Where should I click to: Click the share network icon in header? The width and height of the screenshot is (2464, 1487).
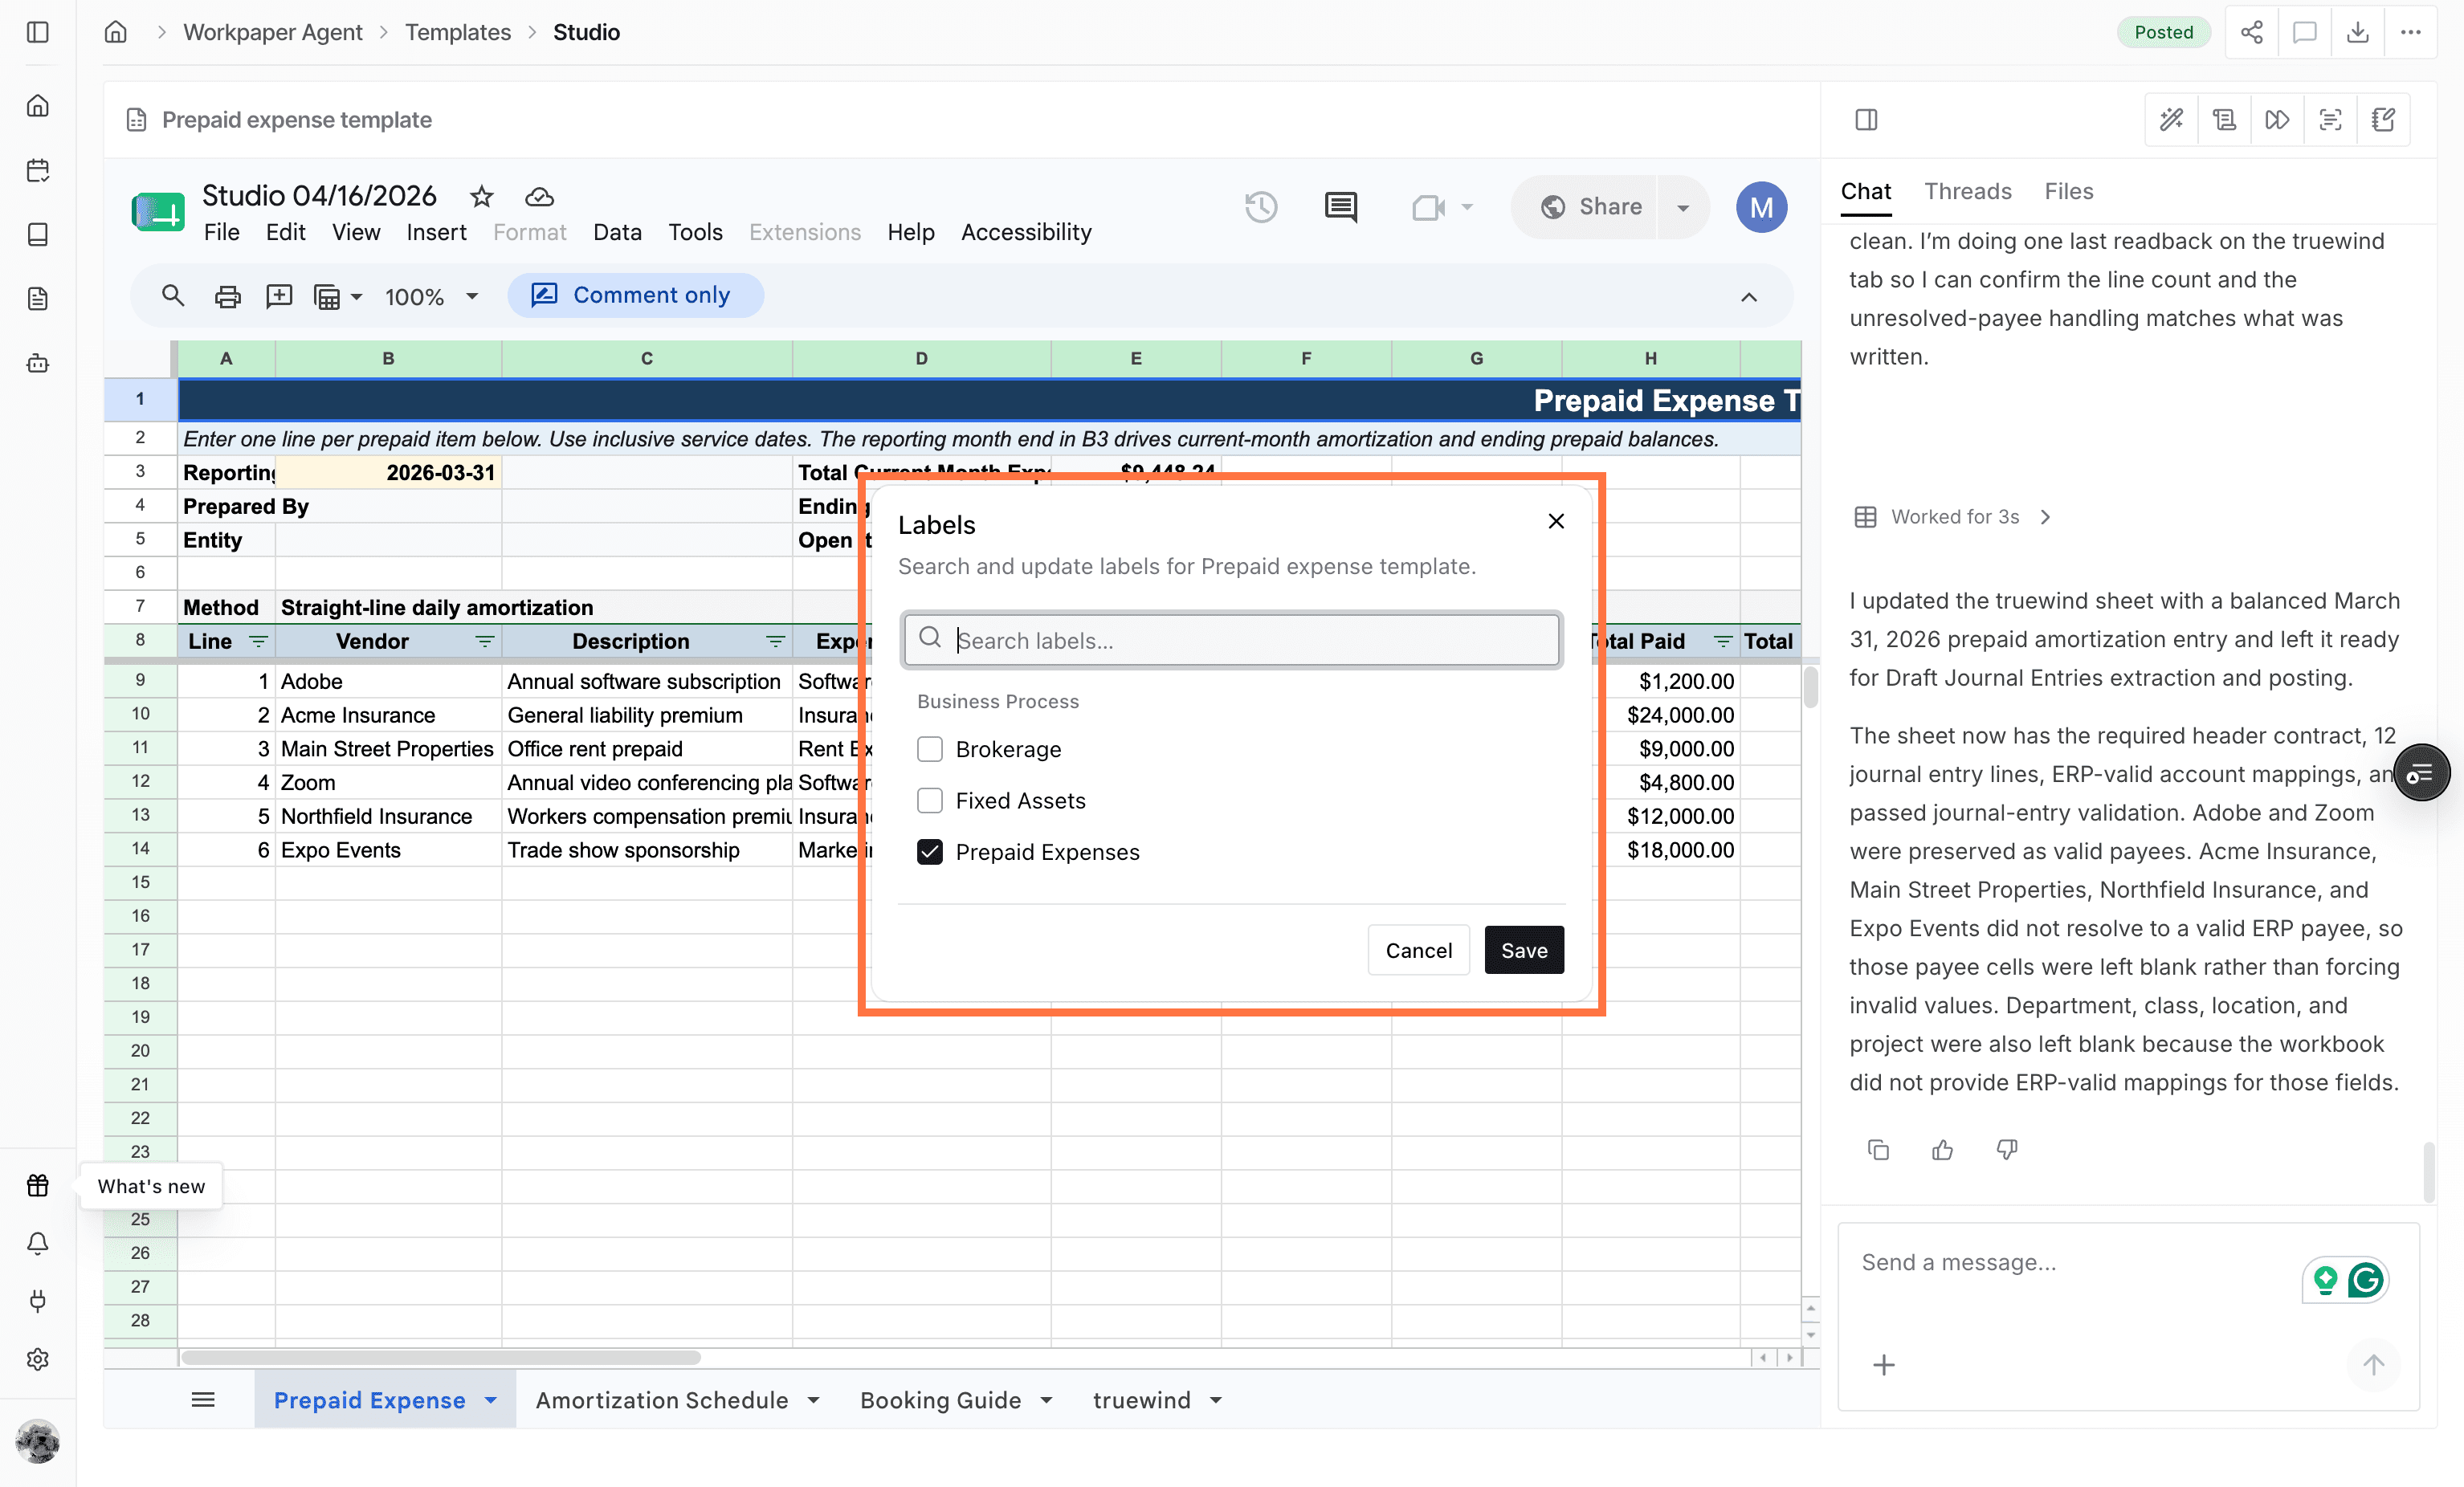pos(2251,32)
